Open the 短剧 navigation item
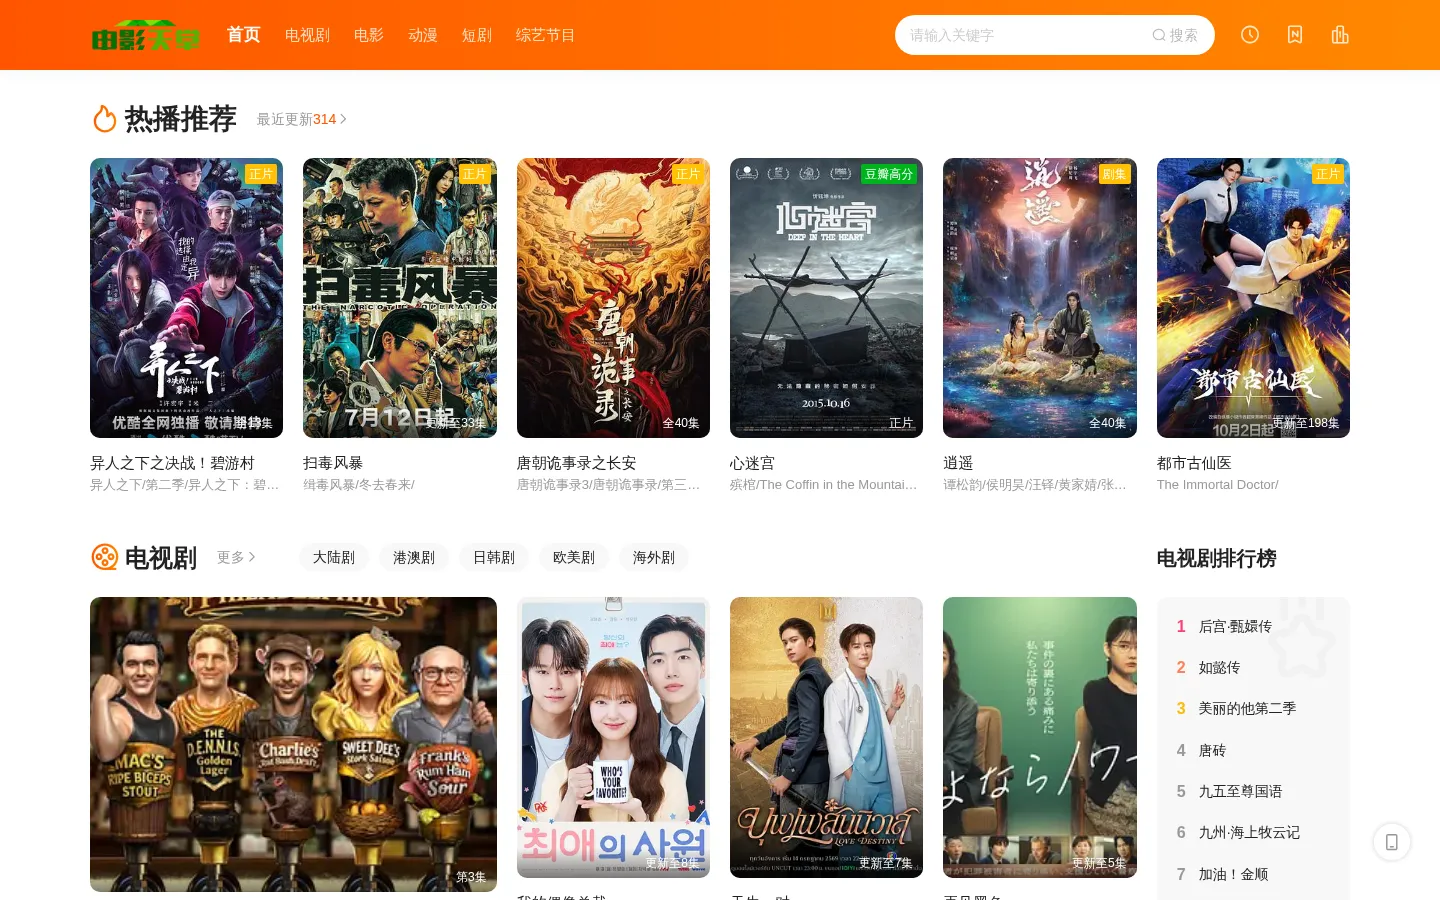Viewport: 1440px width, 900px height. (x=477, y=35)
